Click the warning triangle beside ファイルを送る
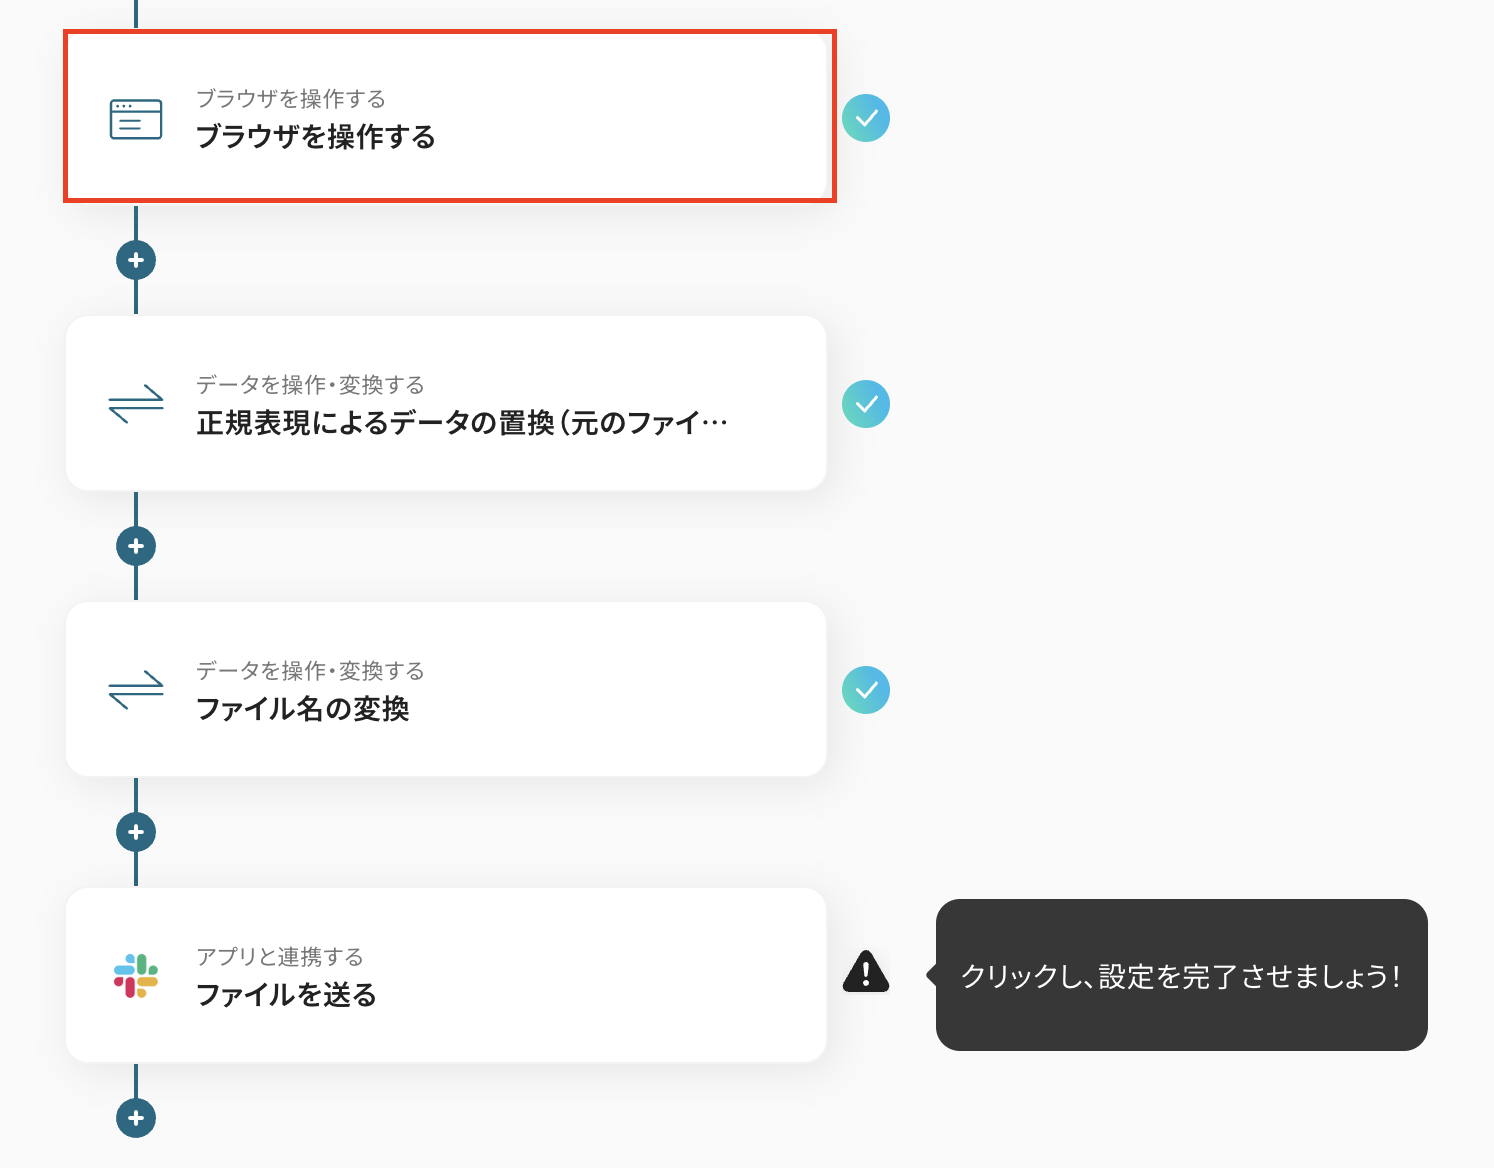Image resolution: width=1494 pixels, height=1168 pixels. coord(866,972)
